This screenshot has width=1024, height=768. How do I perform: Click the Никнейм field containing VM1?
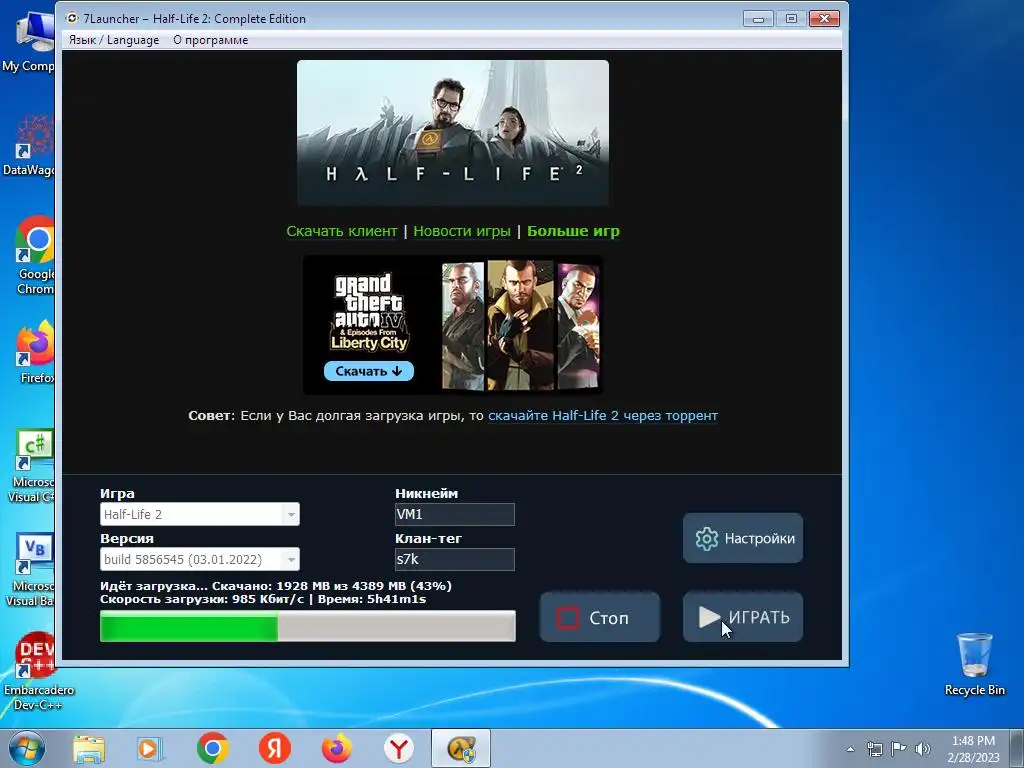[x=455, y=514]
